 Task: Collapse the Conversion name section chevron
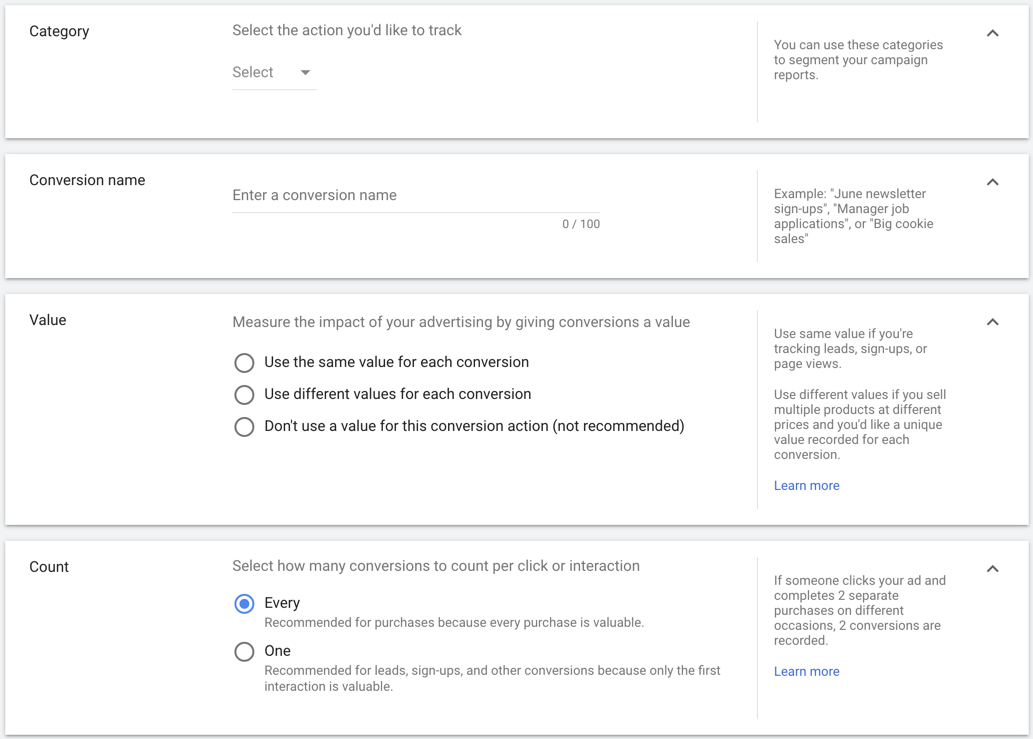click(992, 182)
